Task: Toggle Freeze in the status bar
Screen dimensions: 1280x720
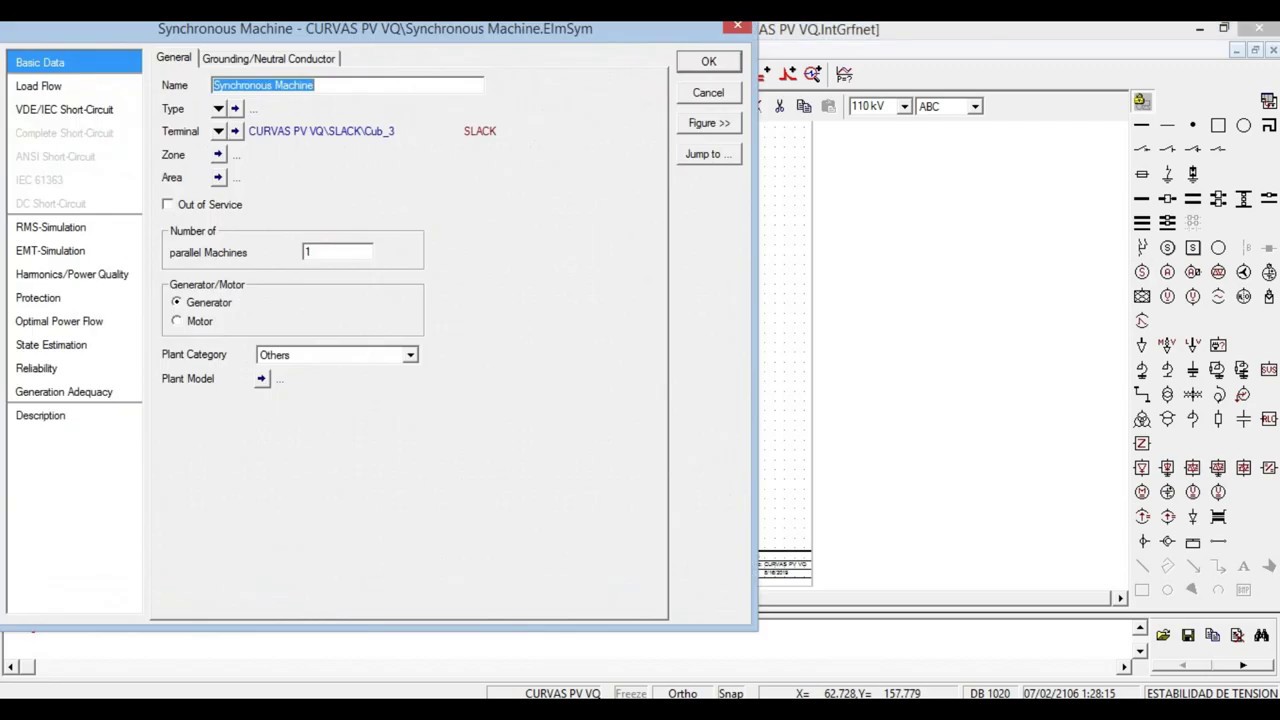Action: 631,693
